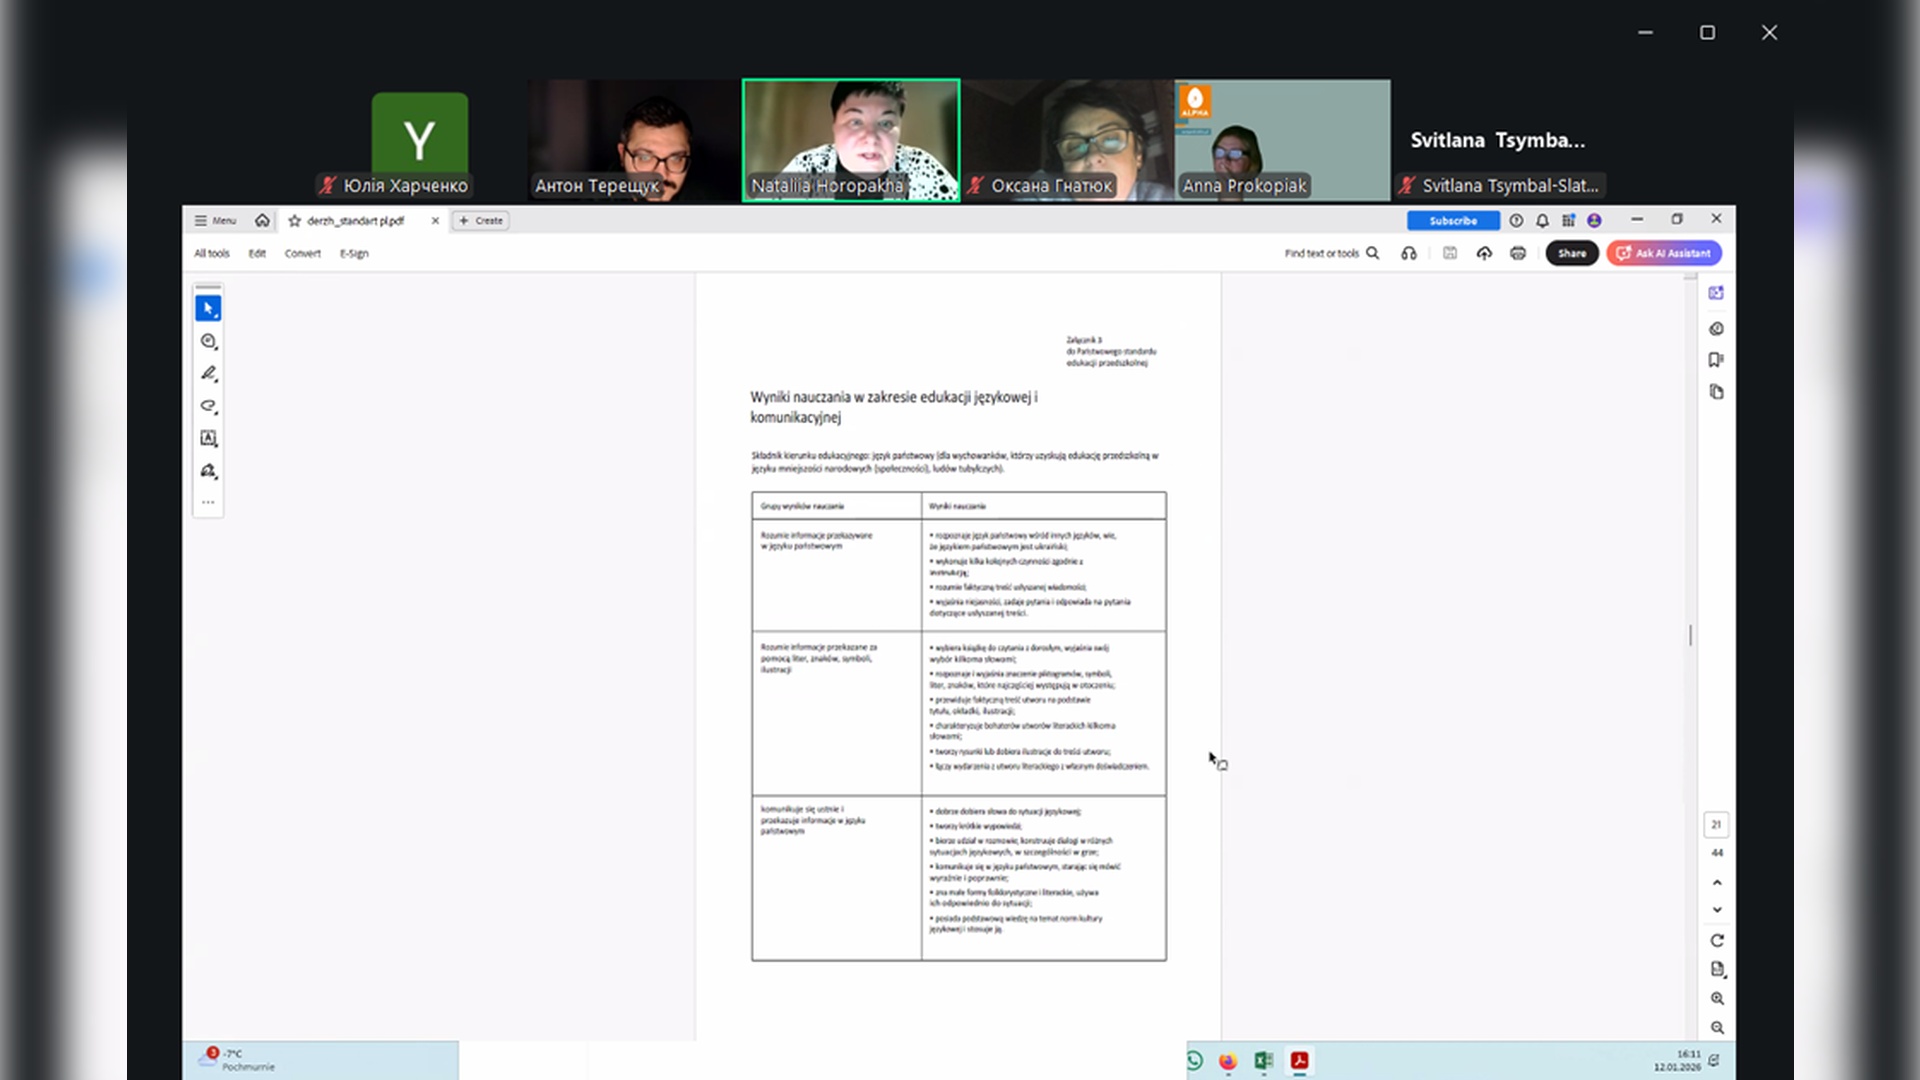This screenshot has width=1920, height=1080.
Task: Go to previous page with up chevron
Action: [x=1717, y=882]
